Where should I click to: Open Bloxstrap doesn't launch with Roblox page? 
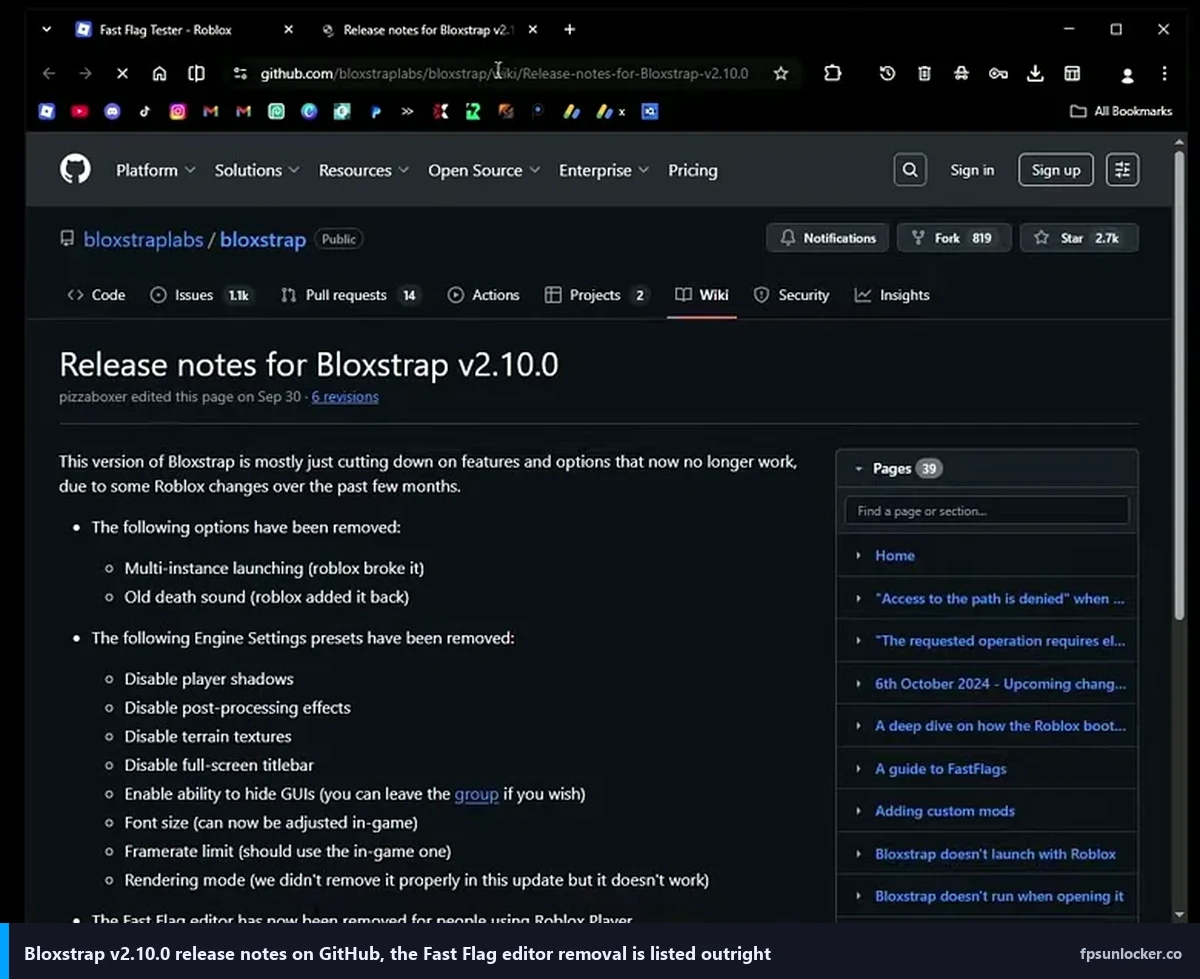click(x=995, y=854)
